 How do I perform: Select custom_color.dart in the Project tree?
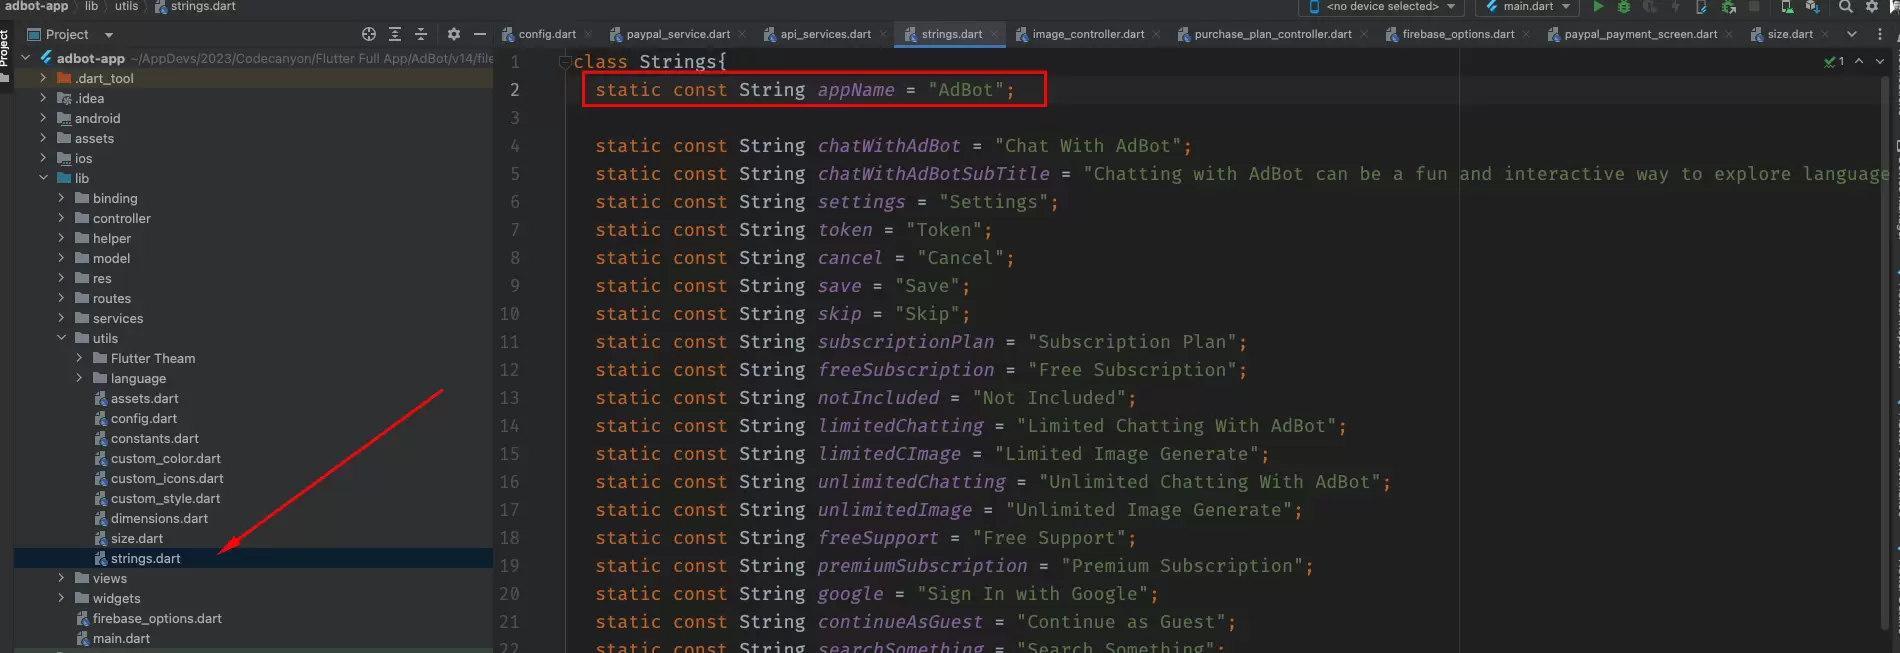click(166, 458)
